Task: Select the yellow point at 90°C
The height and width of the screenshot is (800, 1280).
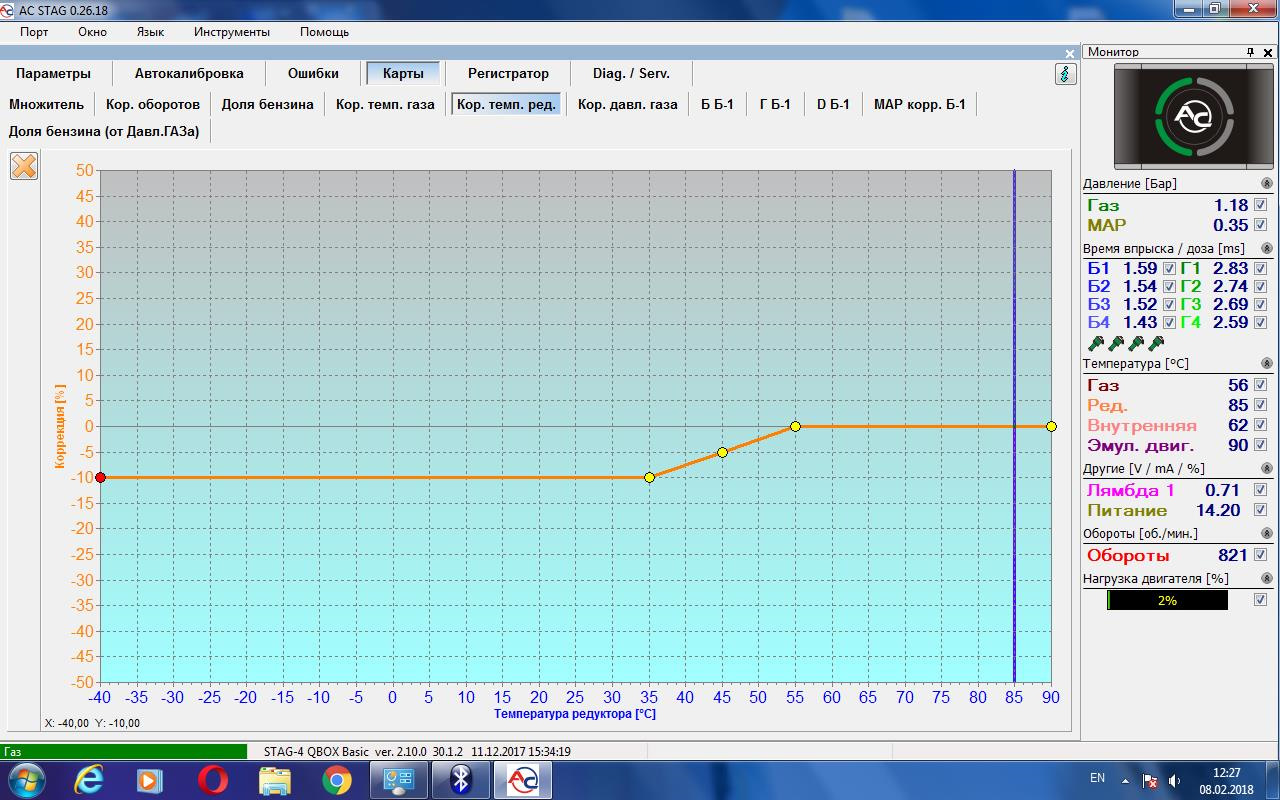Action: pos(1051,426)
